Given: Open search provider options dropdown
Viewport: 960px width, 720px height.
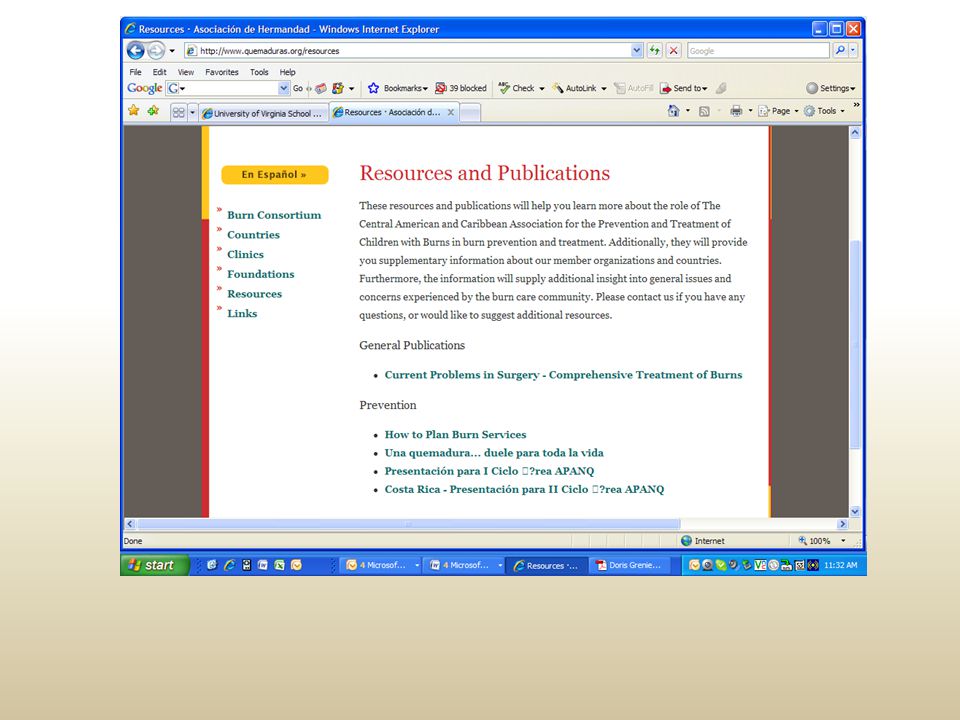Looking at the screenshot, I should [x=853, y=51].
